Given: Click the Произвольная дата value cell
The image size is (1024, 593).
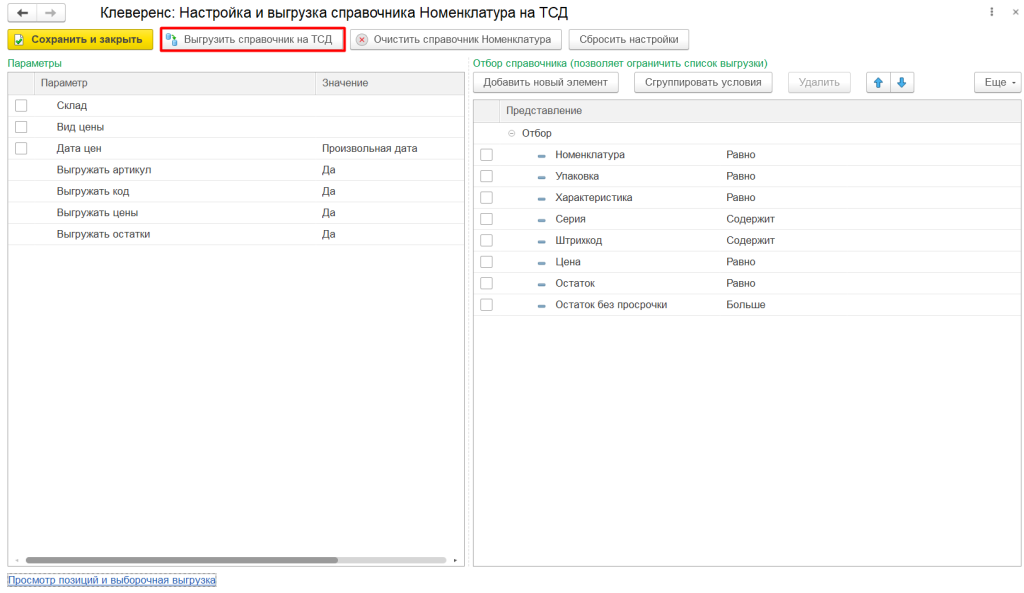Looking at the screenshot, I should point(369,148).
